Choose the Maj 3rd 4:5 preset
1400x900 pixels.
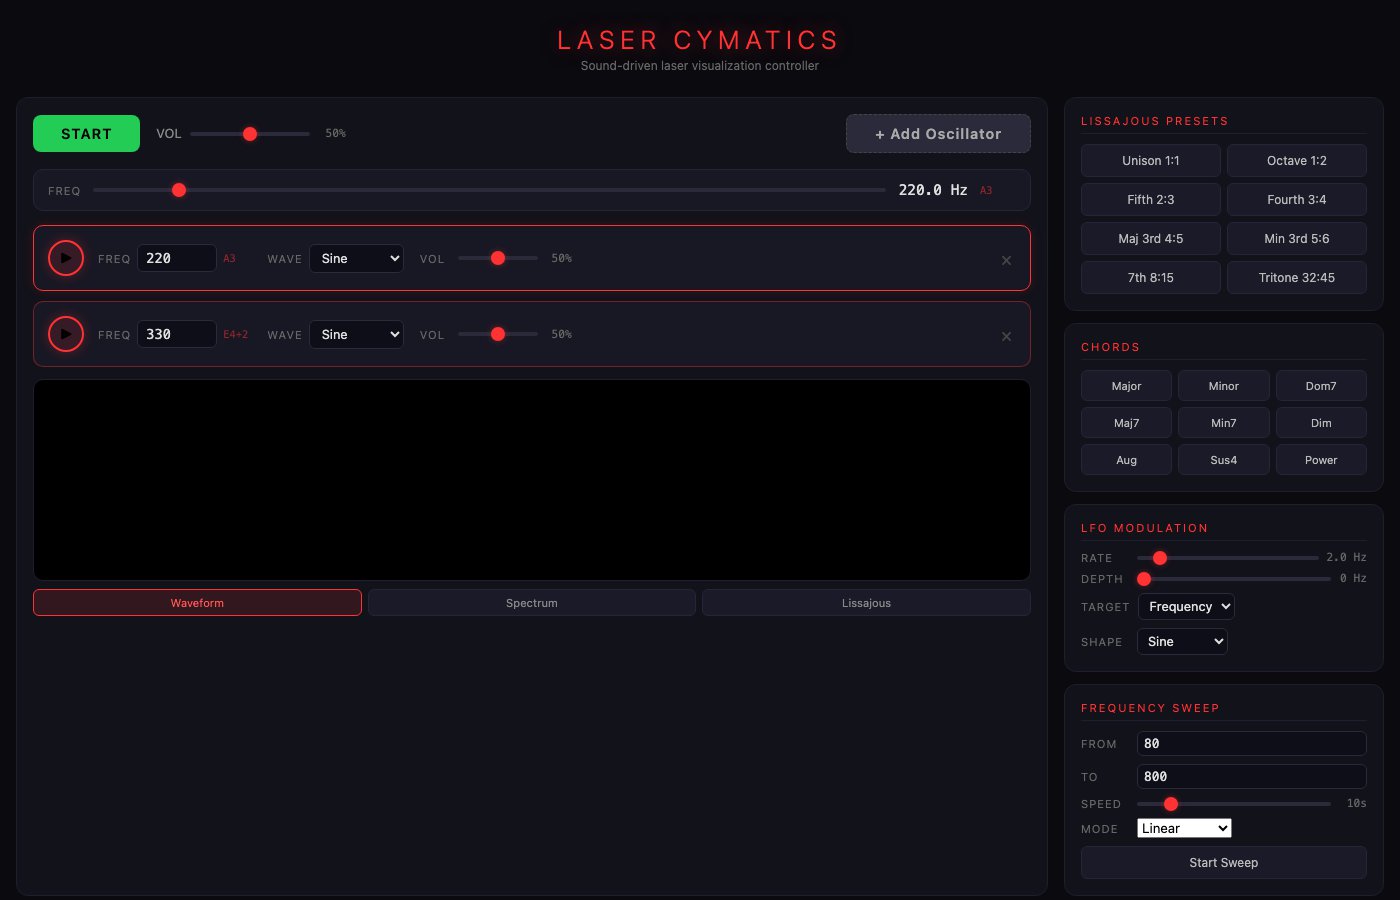(1151, 238)
